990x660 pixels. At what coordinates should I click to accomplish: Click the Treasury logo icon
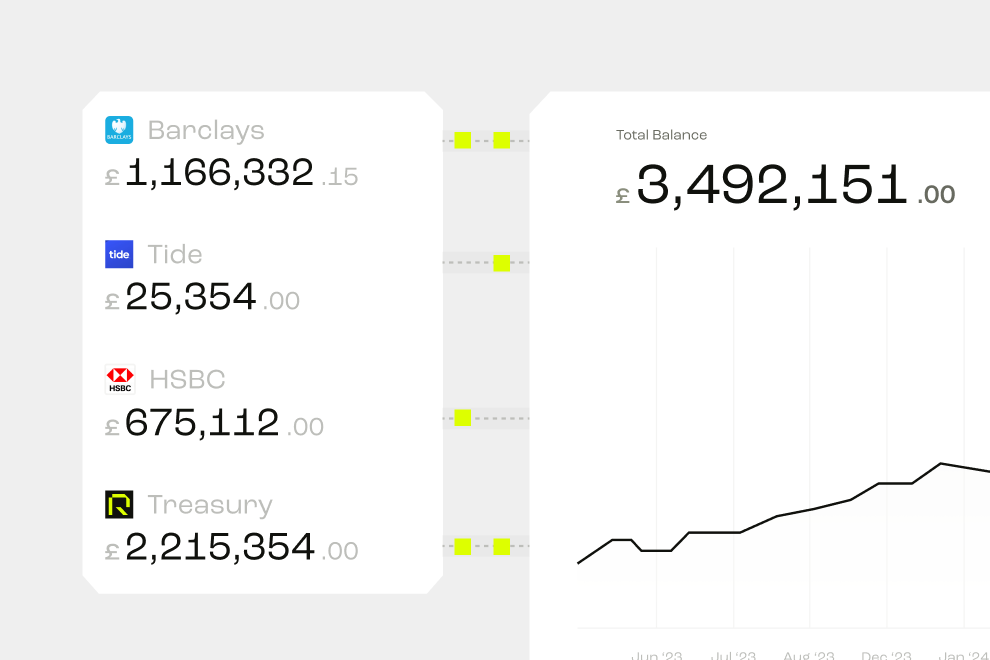click(x=119, y=505)
